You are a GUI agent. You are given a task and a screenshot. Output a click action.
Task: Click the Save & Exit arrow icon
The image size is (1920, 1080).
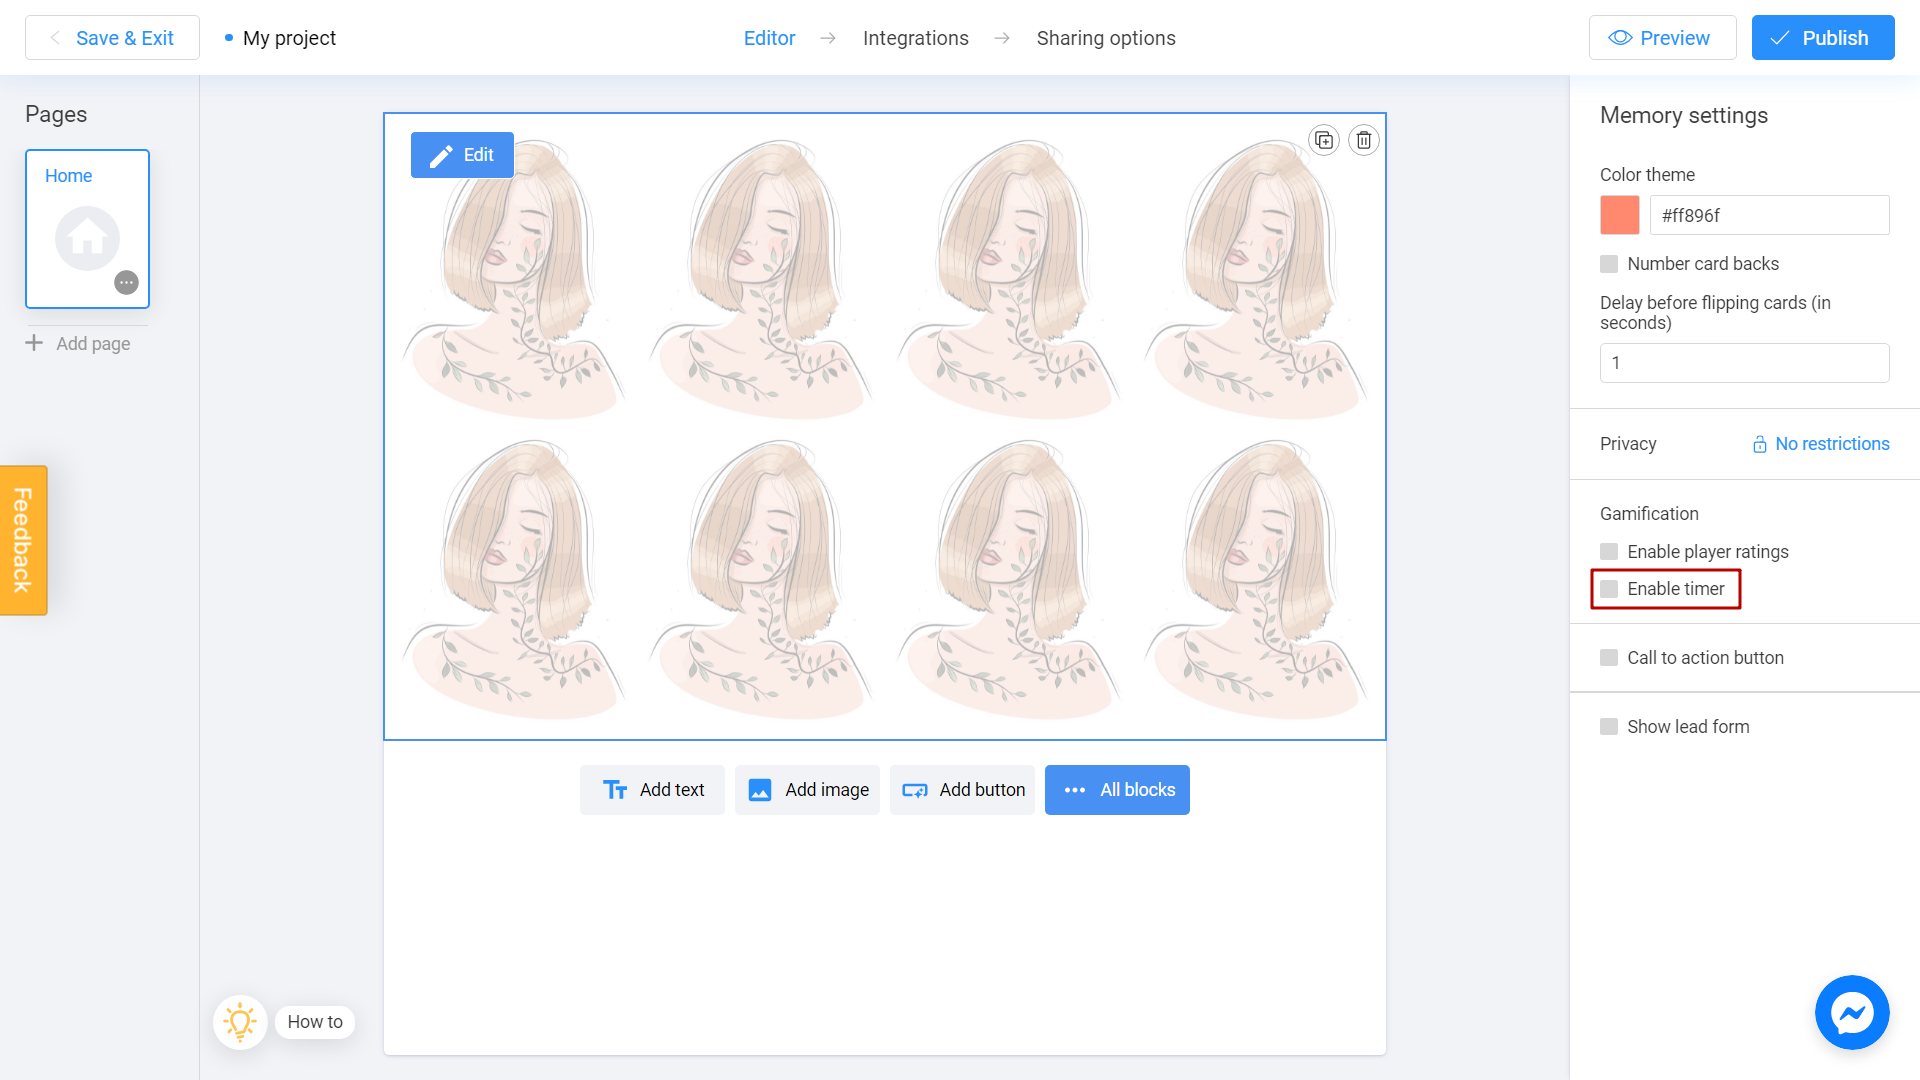coord(54,38)
